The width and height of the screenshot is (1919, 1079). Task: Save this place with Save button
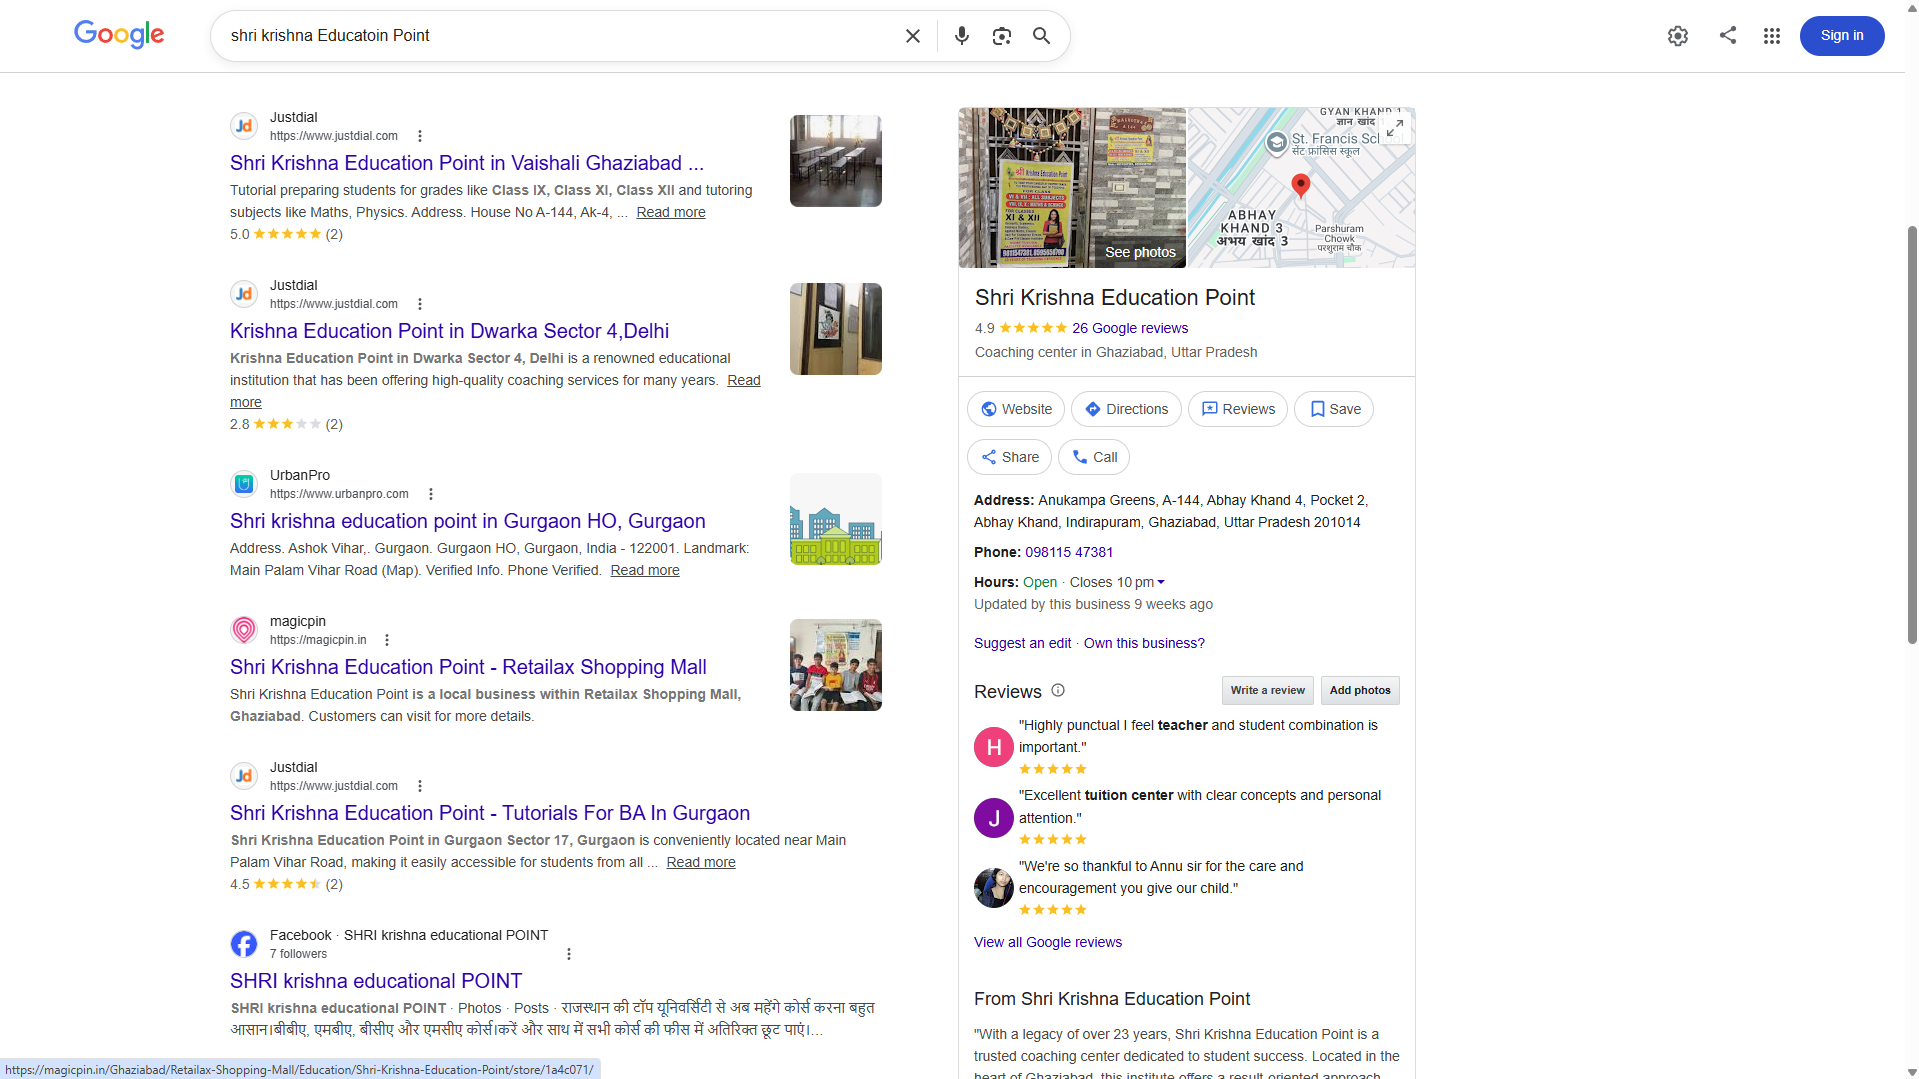pos(1334,409)
